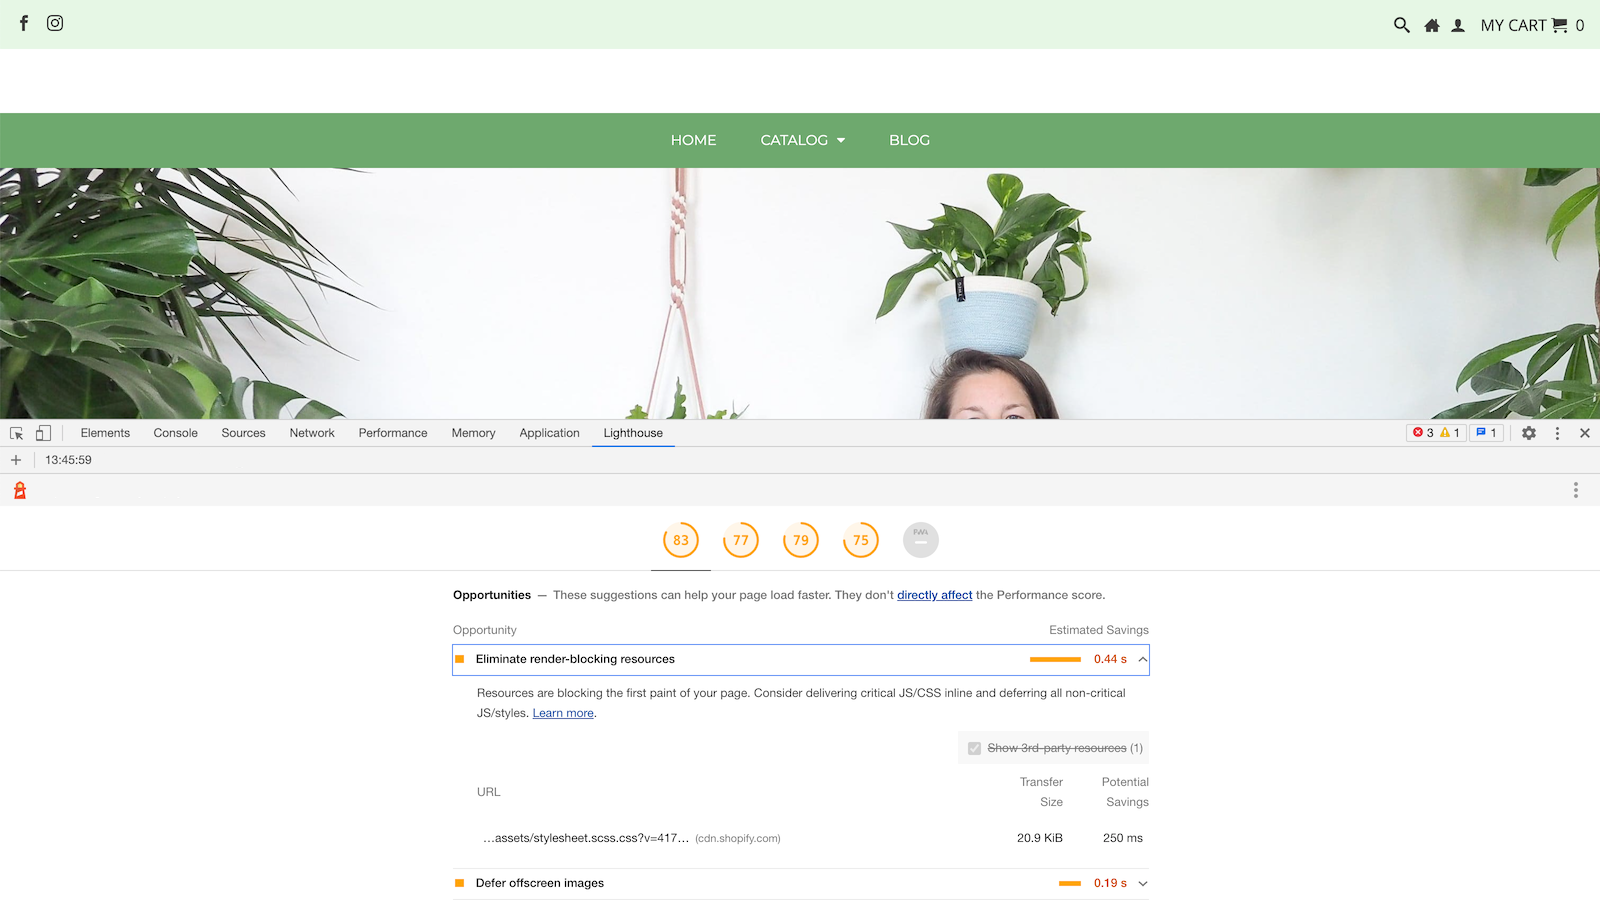Click the account person icon
This screenshot has width=1600, height=900.
(x=1457, y=25)
